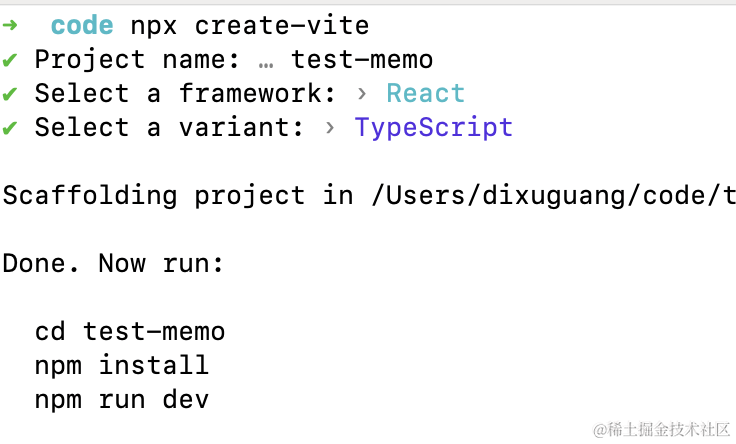Click the 'npm install' command line
This screenshot has width=736, height=444.
tap(122, 366)
